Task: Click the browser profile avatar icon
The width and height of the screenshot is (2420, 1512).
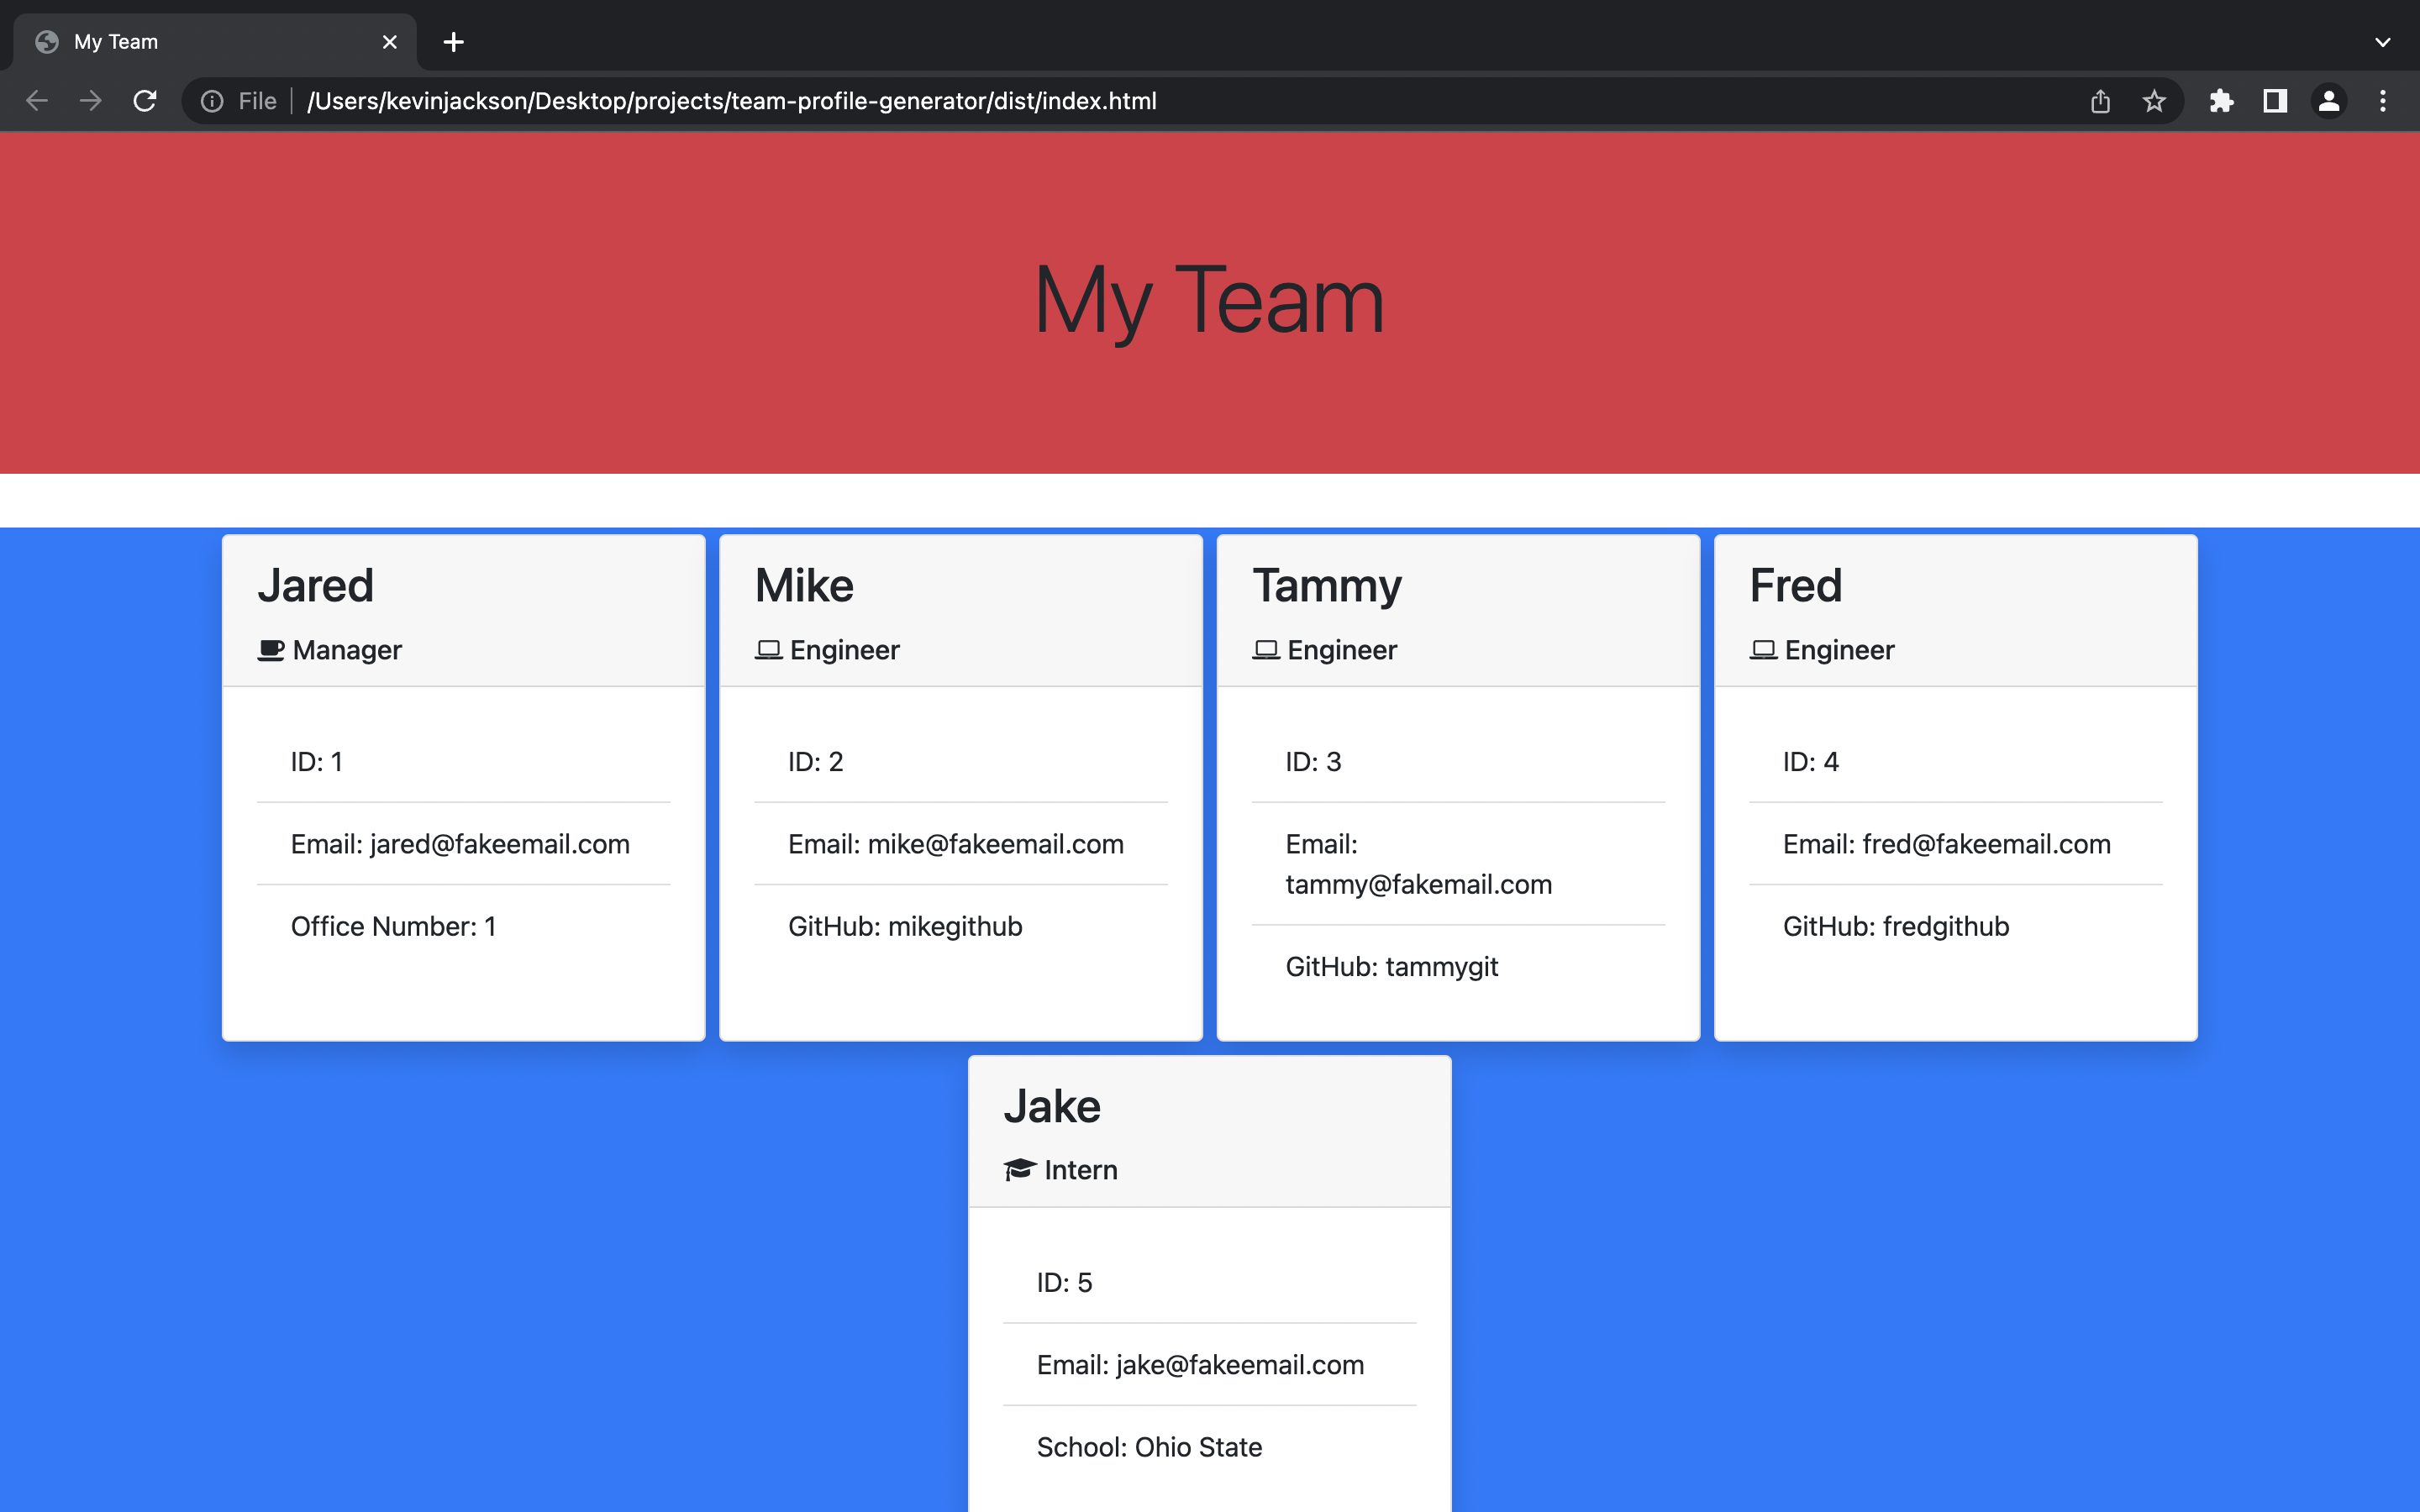Action: 2329,100
